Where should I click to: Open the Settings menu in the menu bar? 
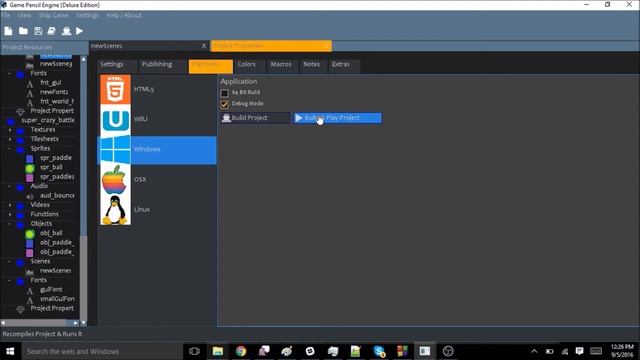[x=87, y=15]
